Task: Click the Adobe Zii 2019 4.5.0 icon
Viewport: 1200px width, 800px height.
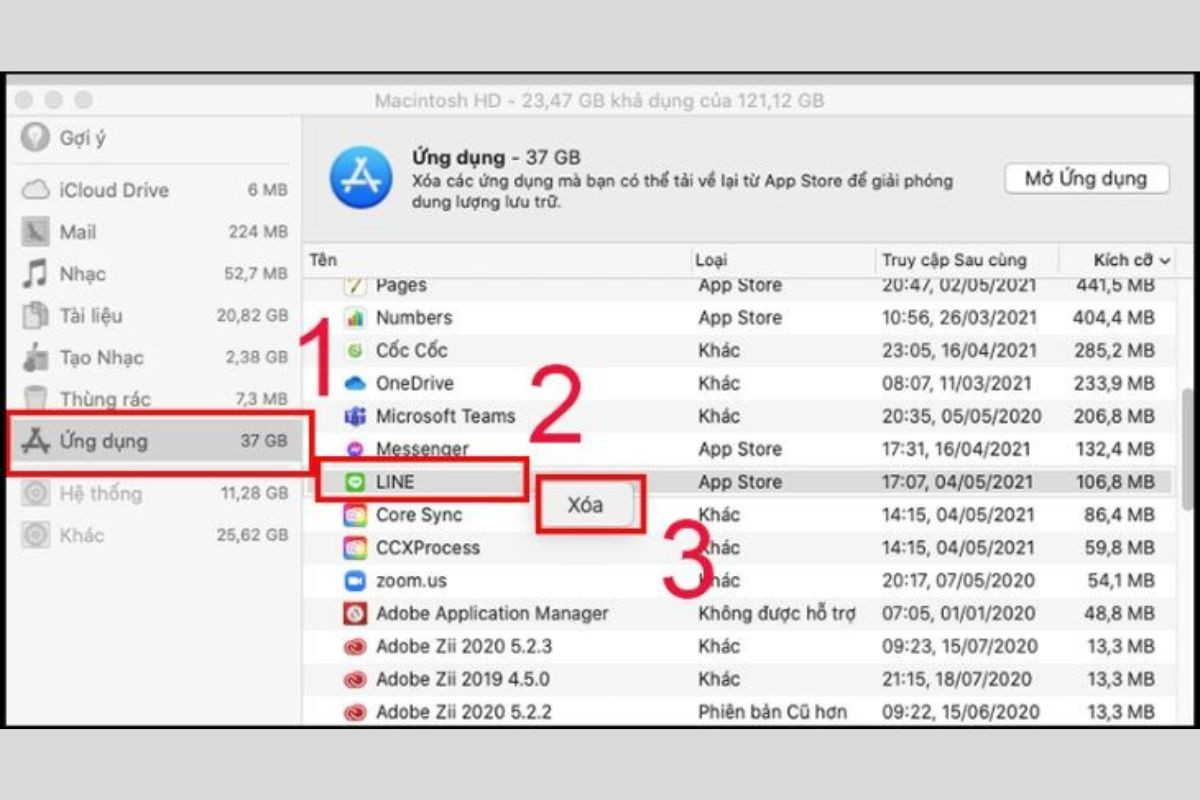Action: [x=355, y=680]
